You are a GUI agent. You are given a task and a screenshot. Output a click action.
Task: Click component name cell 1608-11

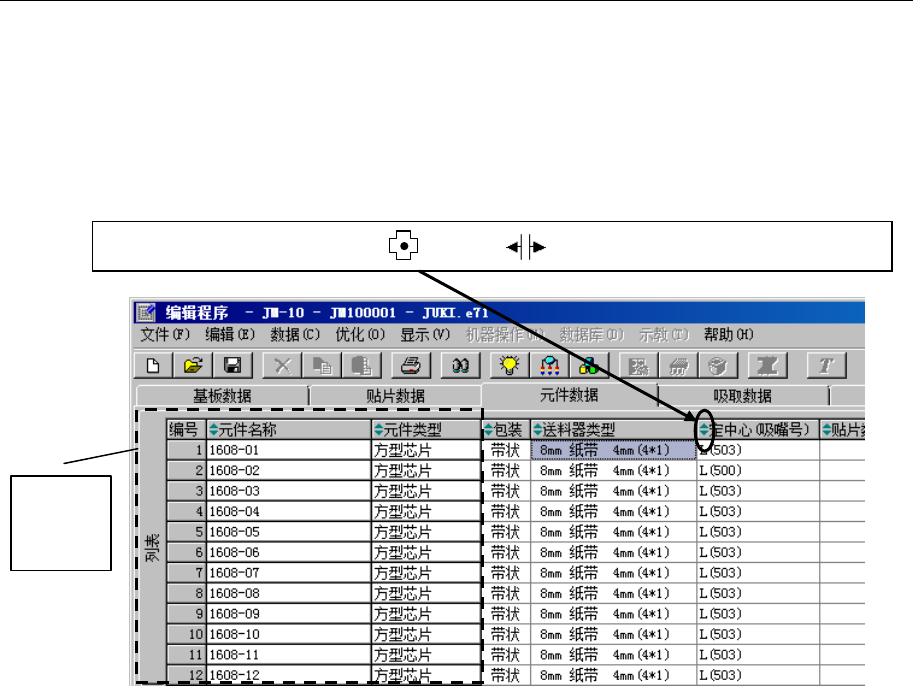tap(289, 655)
